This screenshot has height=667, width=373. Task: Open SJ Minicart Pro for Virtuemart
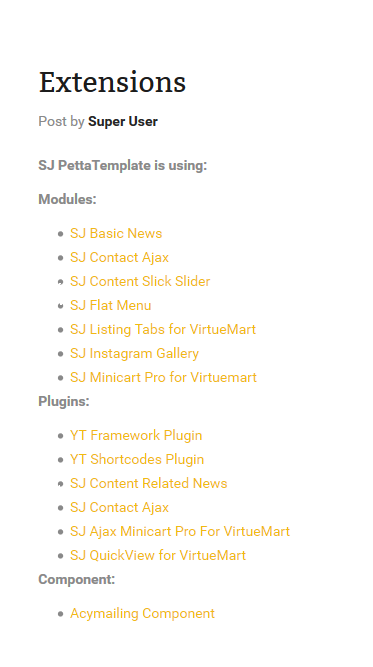(x=163, y=377)
